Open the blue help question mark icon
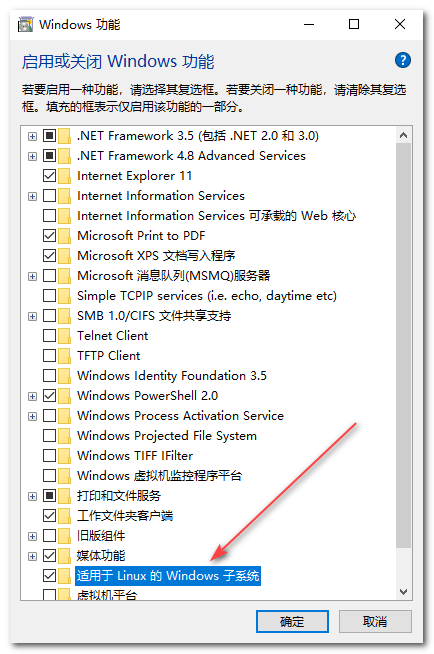This screenshot has height=654, width=434. point(402,60)
